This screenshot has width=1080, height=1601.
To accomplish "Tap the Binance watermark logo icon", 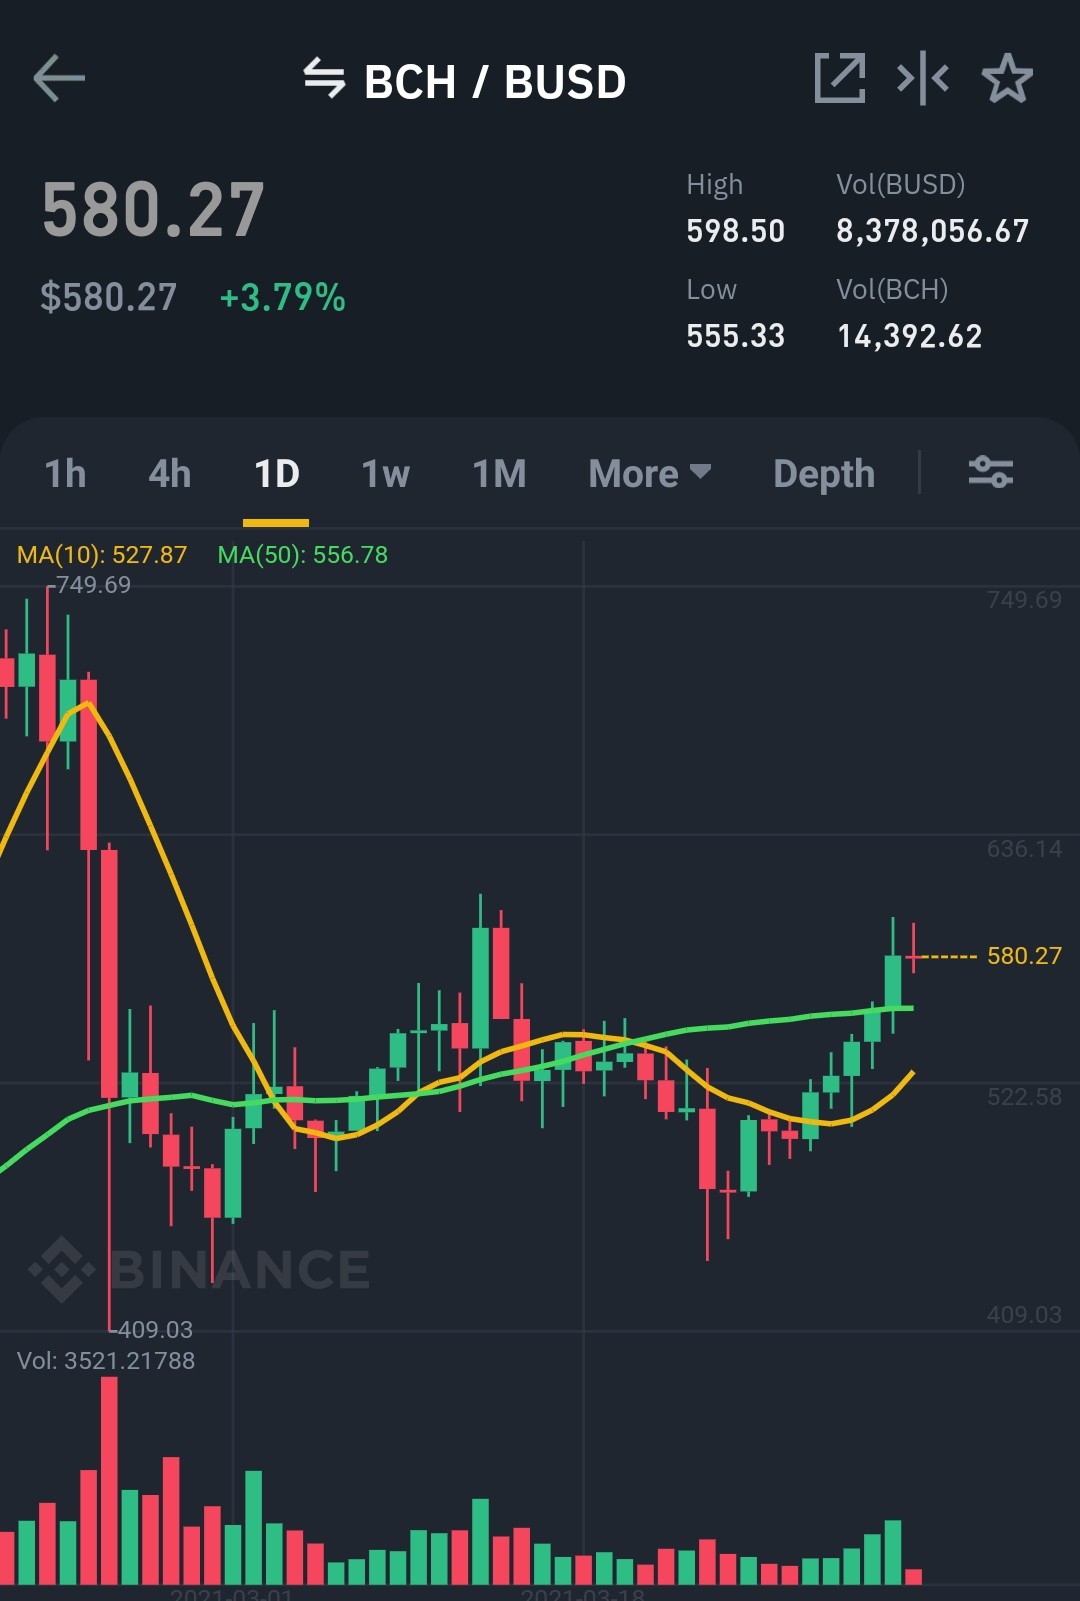I will (x=62, y=1269).
